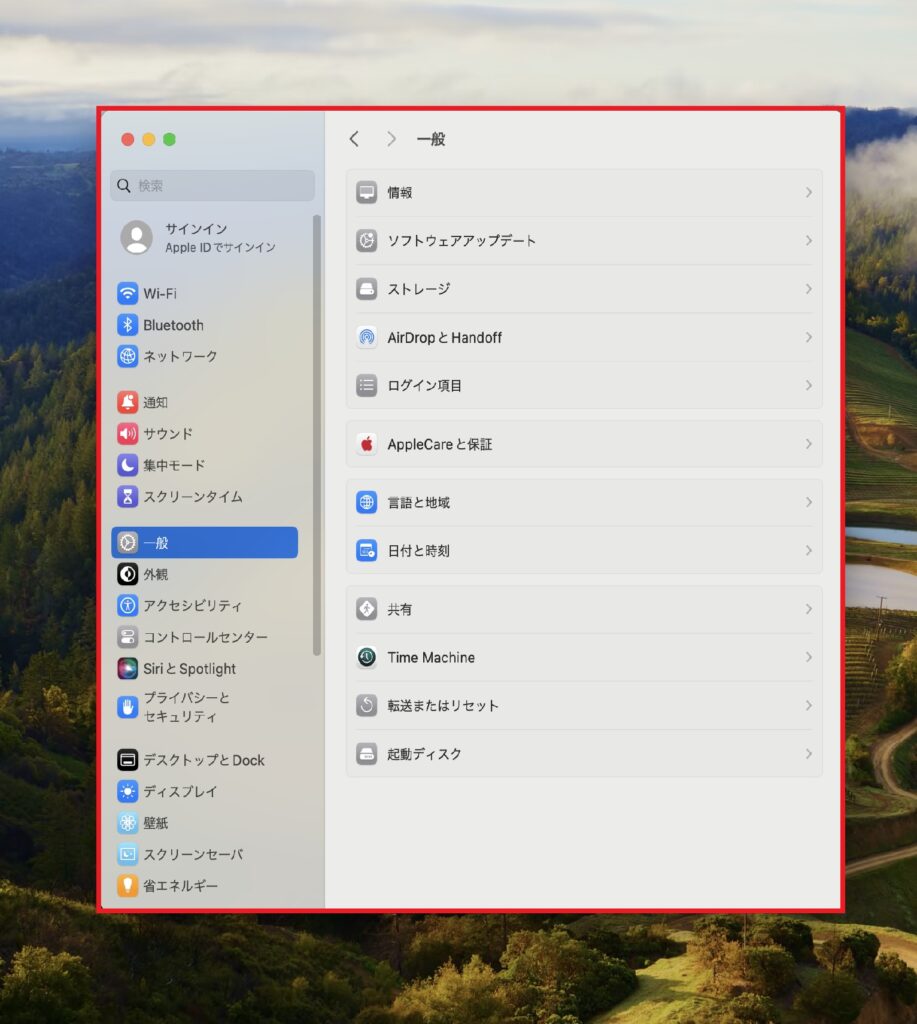
Task: Expand the Time Machine row chevron
Action: pyautogui.click(x=809, y=657)
